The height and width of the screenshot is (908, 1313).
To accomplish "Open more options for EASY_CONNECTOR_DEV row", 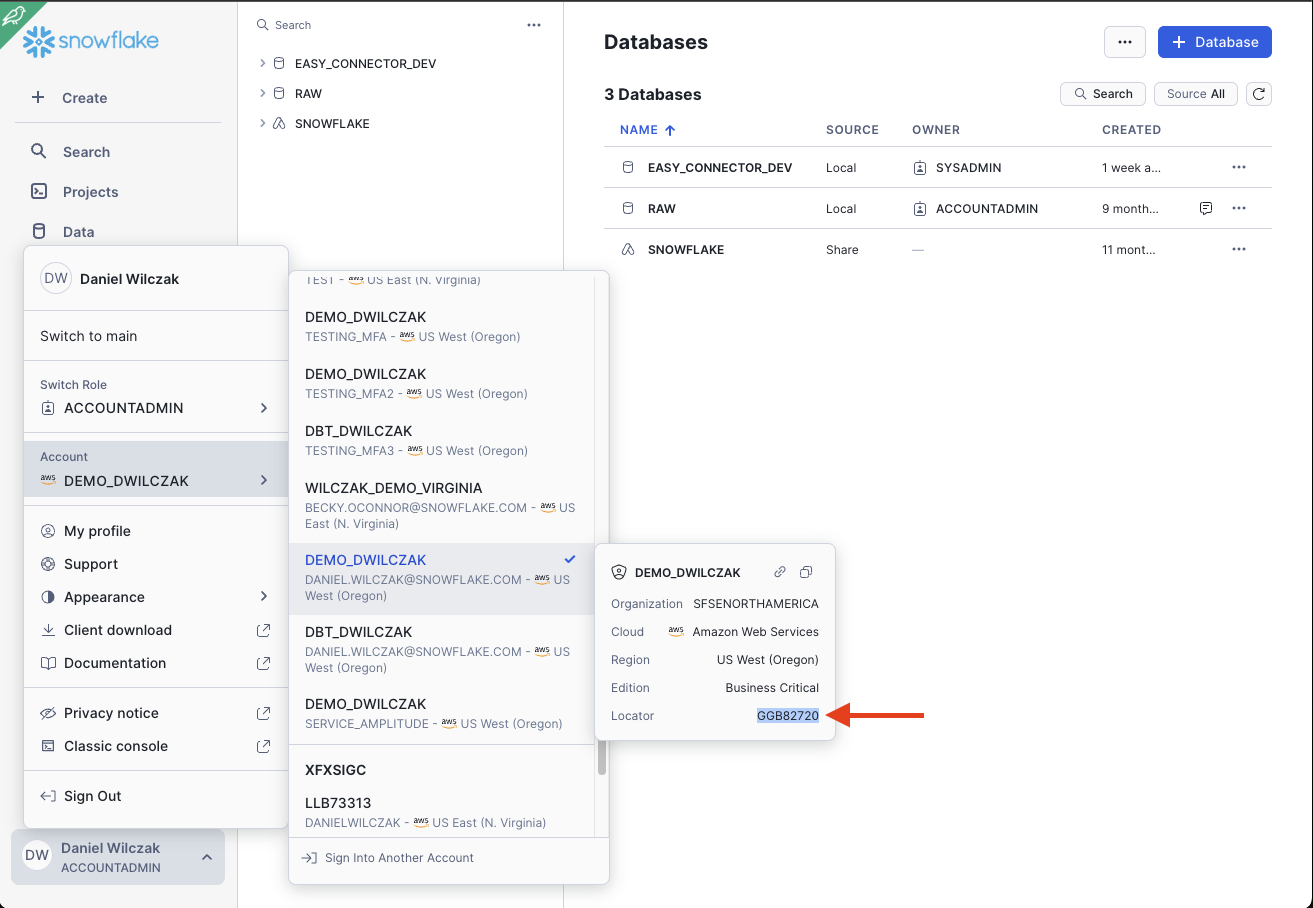I will pos(1239,168).
